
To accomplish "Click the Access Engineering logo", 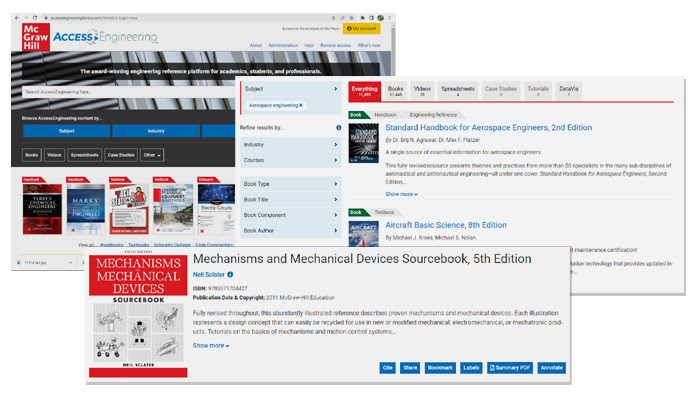I will (105, 37).
